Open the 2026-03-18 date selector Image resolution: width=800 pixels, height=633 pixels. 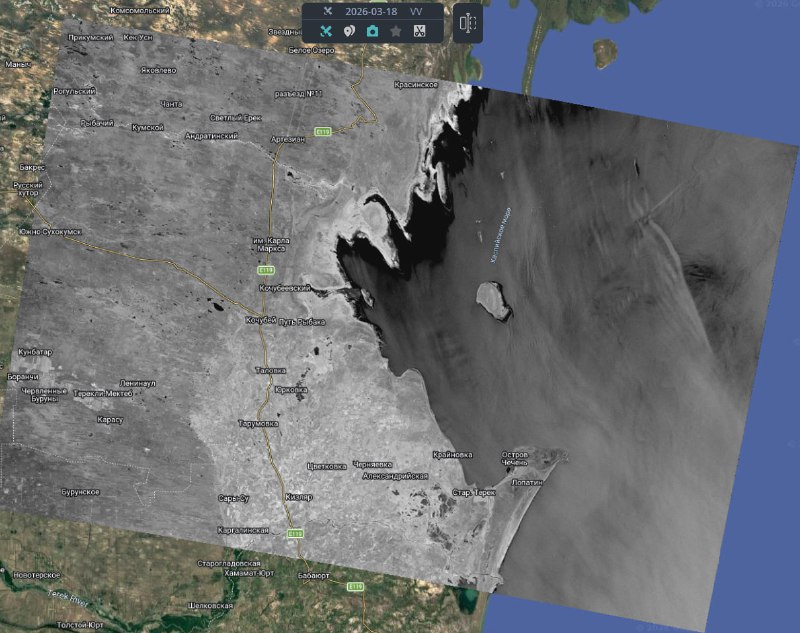click(372, 10)
